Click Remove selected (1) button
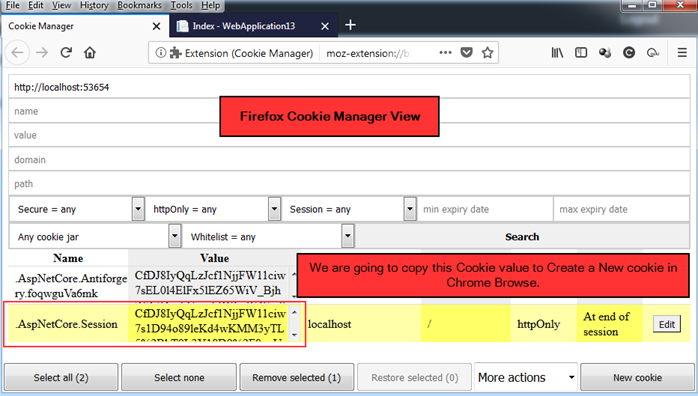The image size is (698, 396). 296,377
